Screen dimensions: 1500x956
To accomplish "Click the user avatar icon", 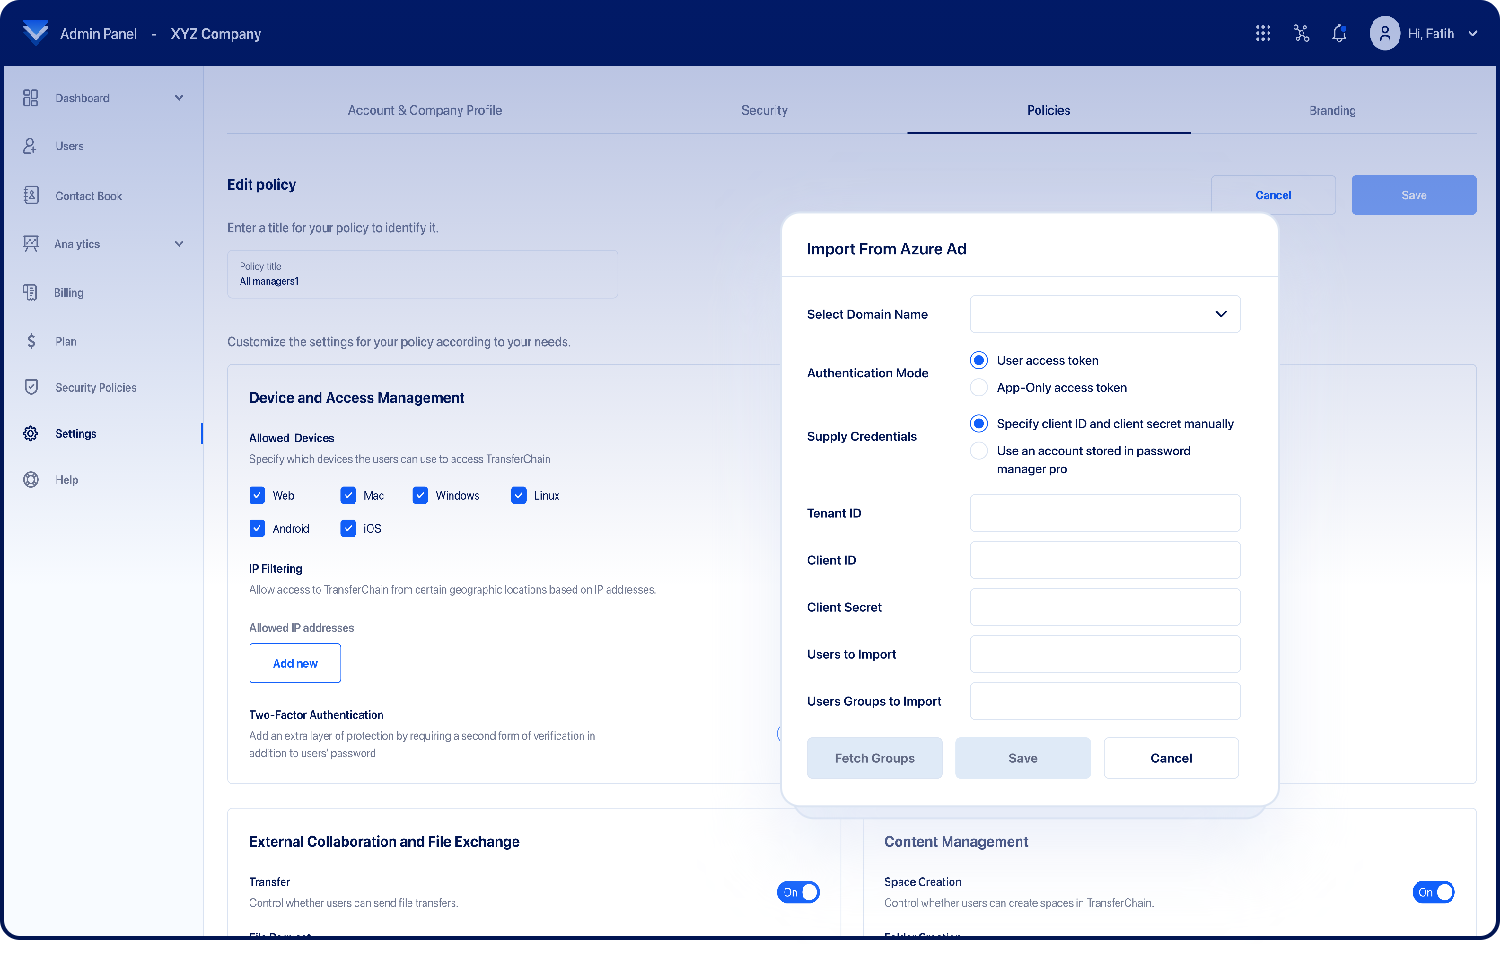I will point(1384,34).
